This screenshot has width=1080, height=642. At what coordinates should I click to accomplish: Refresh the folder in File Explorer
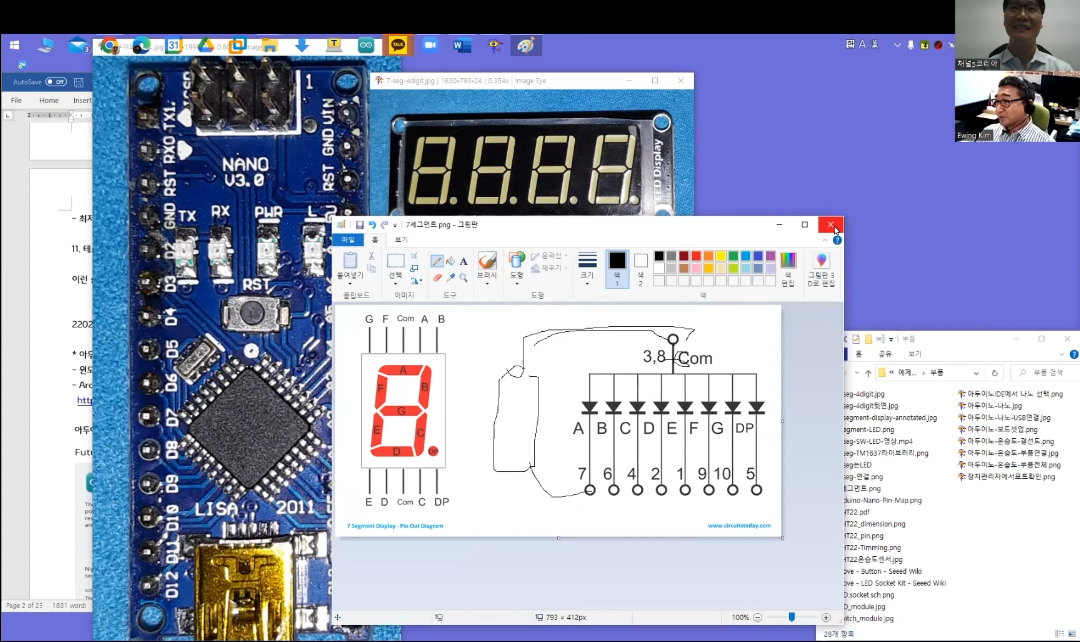point(994,373)
